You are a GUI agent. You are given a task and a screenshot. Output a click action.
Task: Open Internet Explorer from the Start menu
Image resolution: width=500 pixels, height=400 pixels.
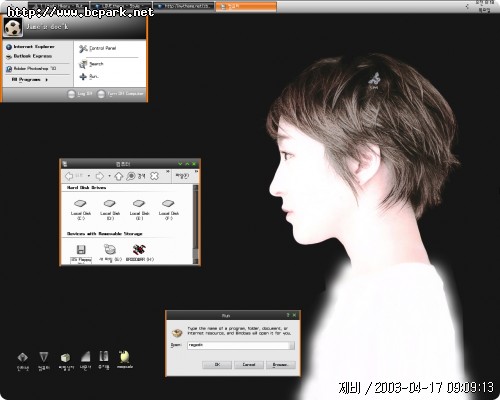[30, 47]
